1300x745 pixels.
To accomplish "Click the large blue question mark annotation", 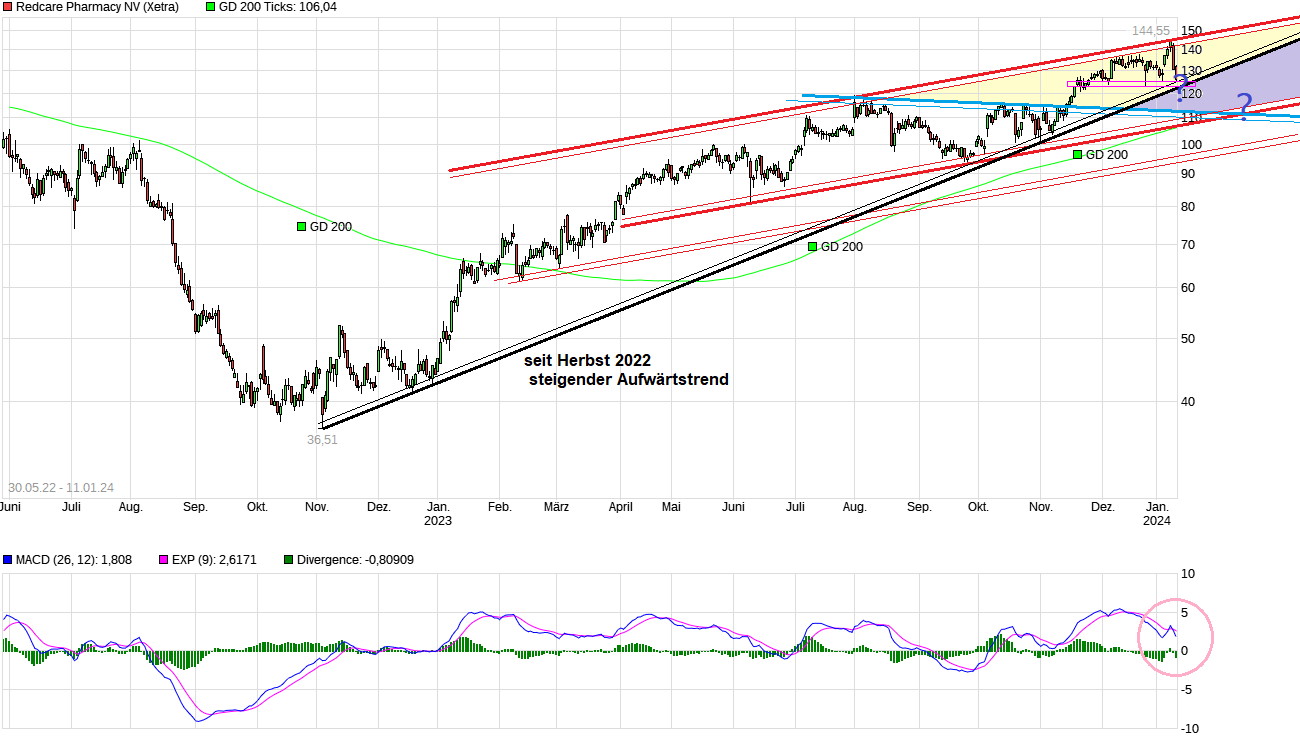I will (x=1243, y=105).
